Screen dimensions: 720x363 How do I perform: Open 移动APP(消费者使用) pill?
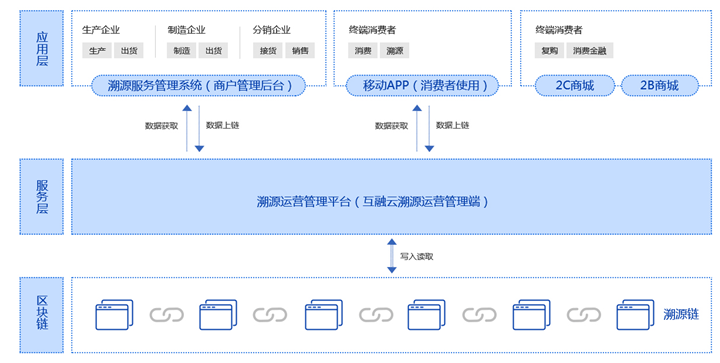pyautogui.click(x=422, y=85)
